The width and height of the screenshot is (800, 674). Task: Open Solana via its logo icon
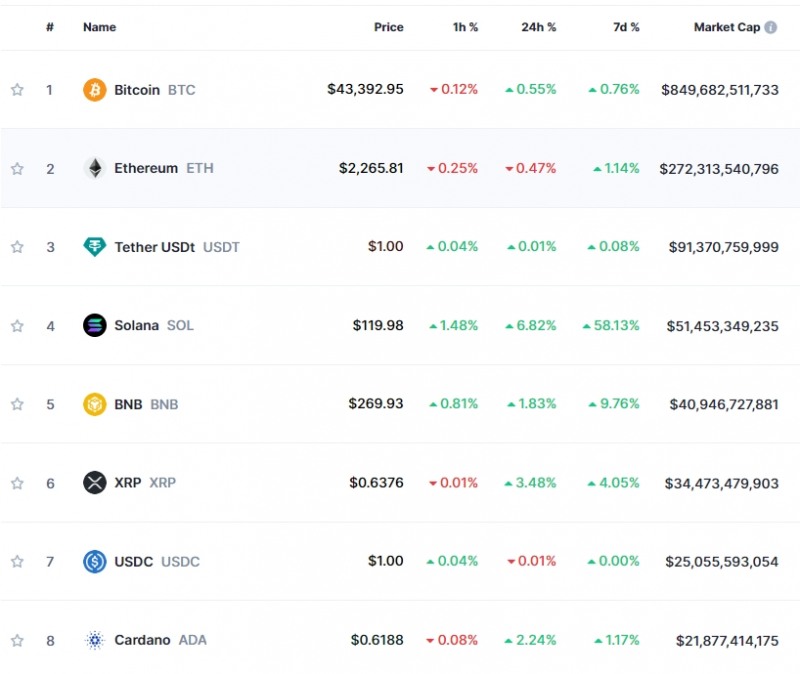coord(95,325)
